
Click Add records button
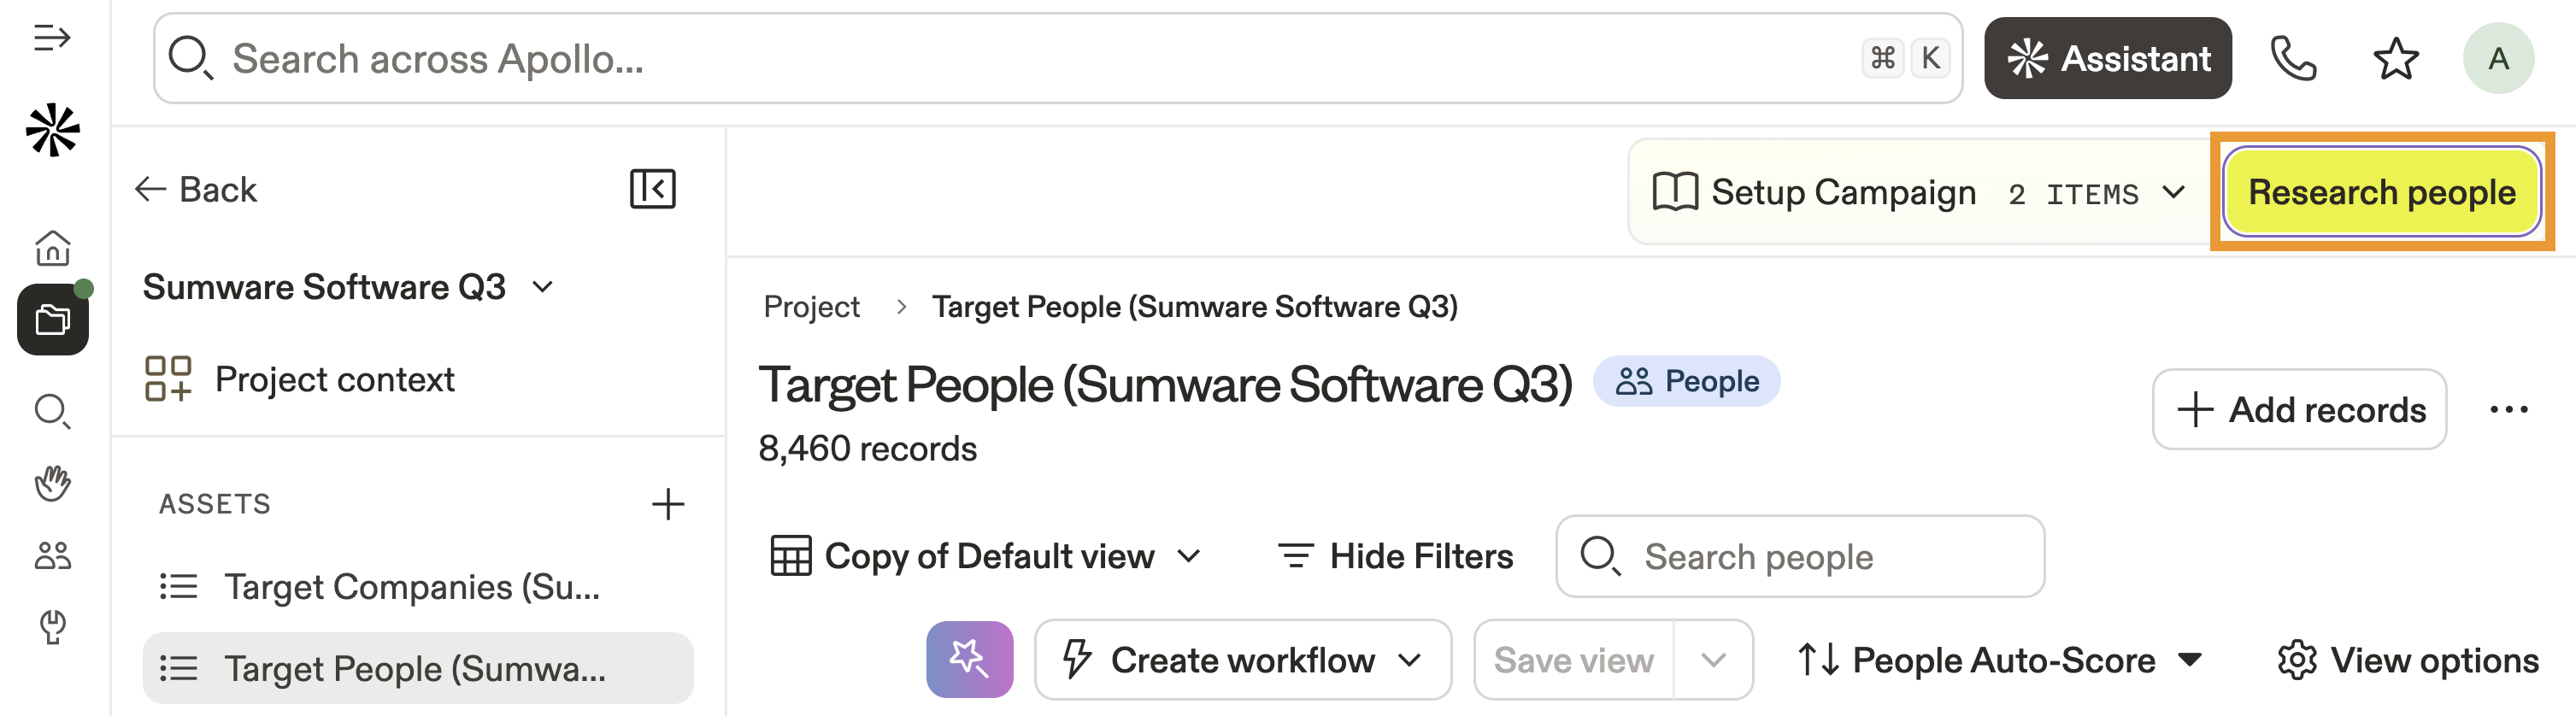[2298, 410]
